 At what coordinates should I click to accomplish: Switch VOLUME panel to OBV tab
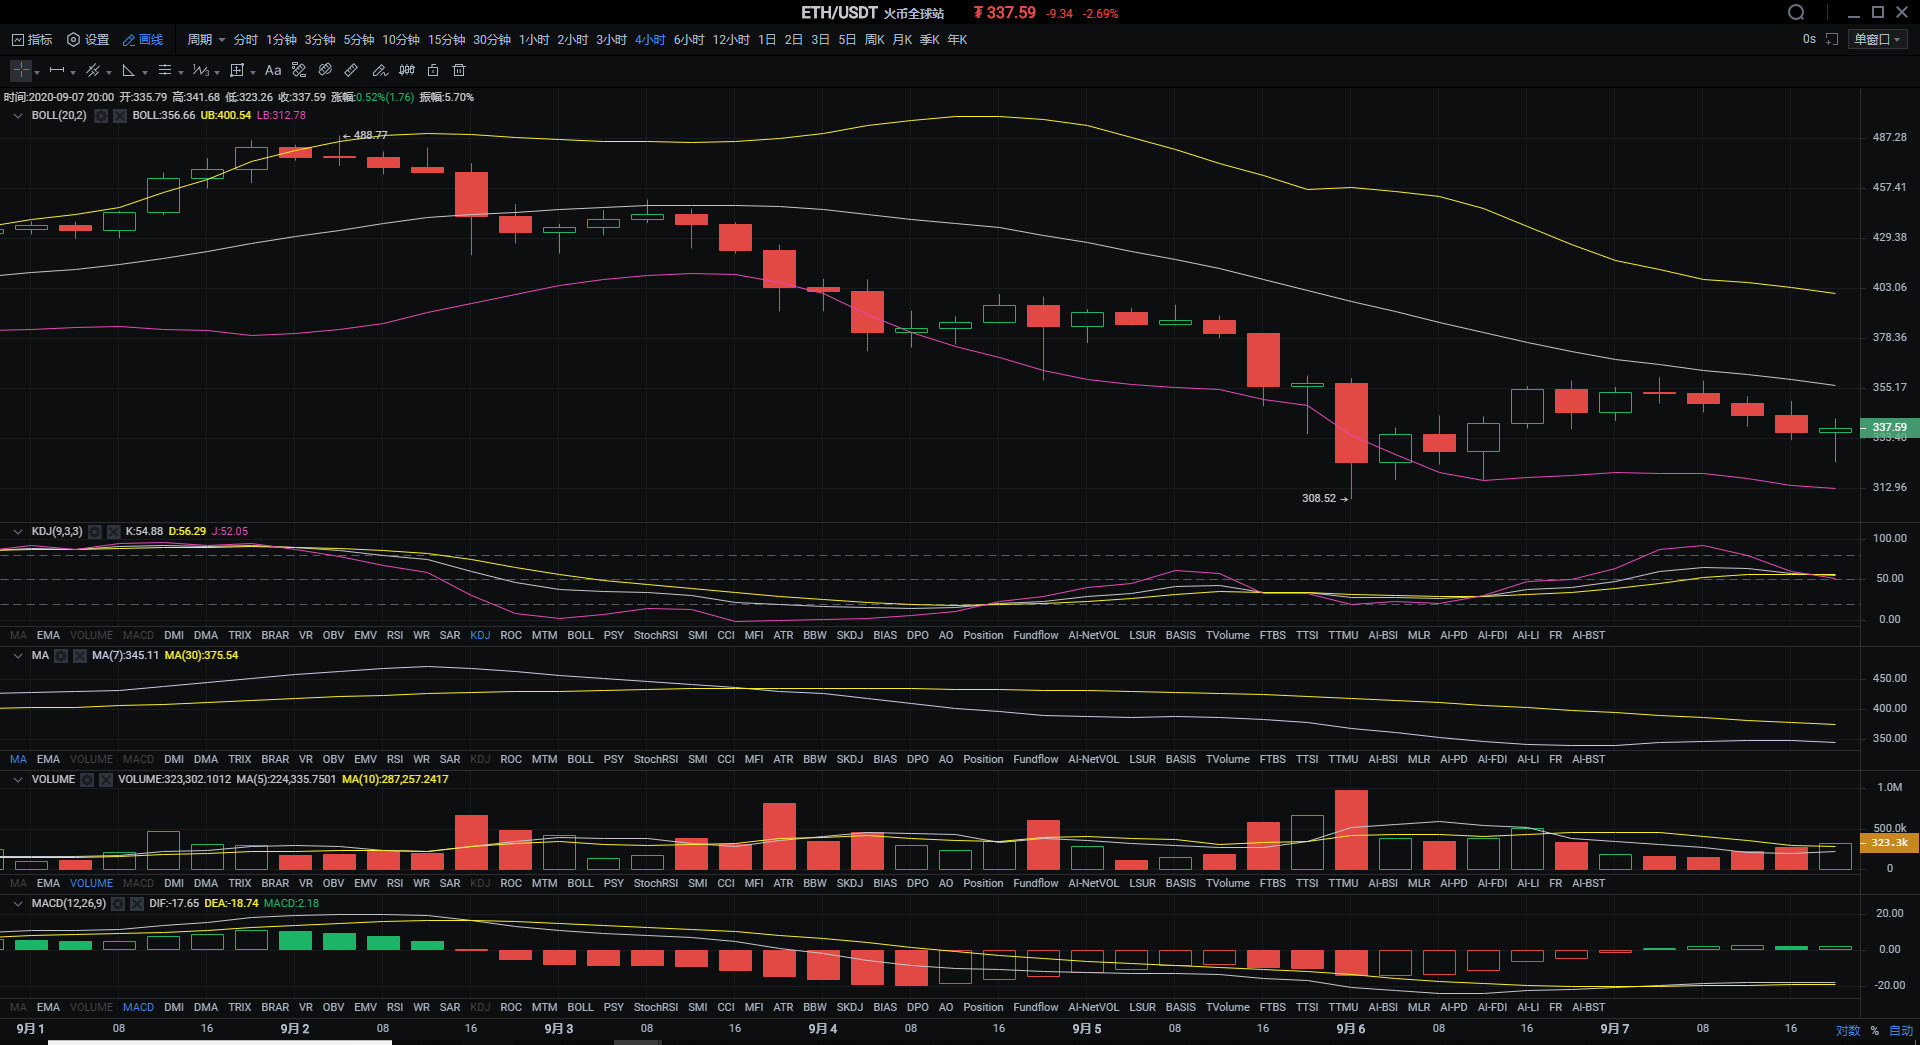[334, 883]
